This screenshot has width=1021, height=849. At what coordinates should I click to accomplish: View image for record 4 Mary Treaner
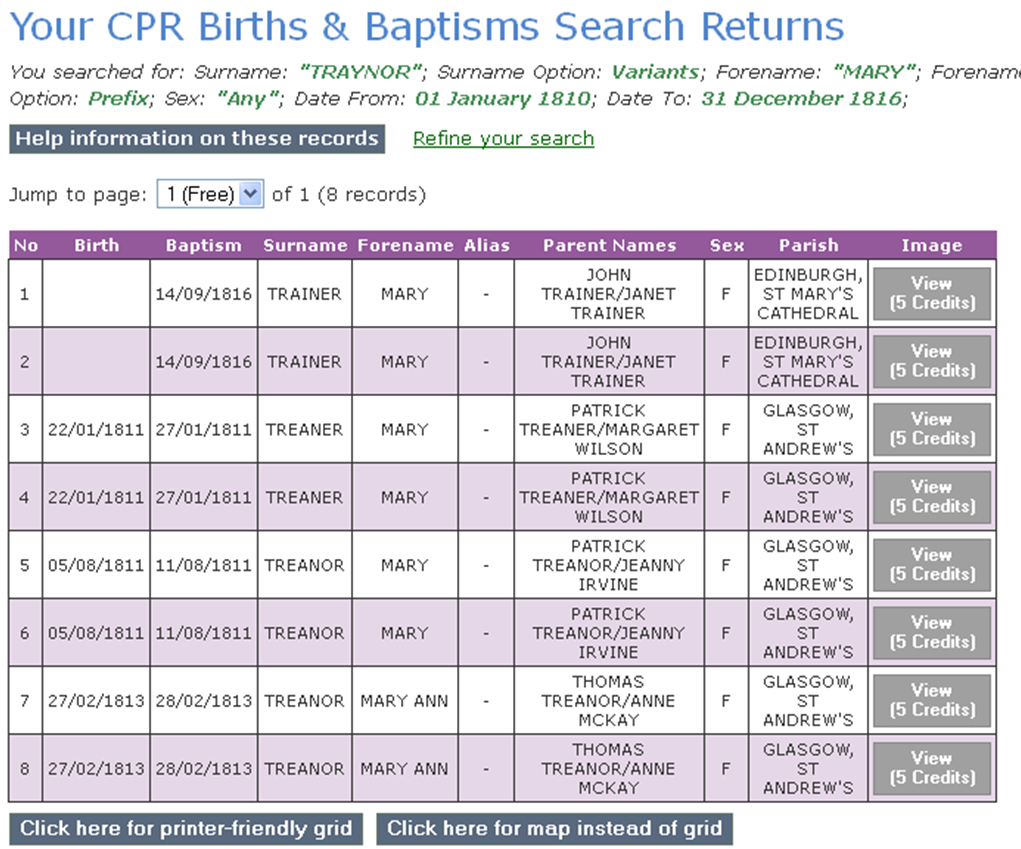pos(932,497)
